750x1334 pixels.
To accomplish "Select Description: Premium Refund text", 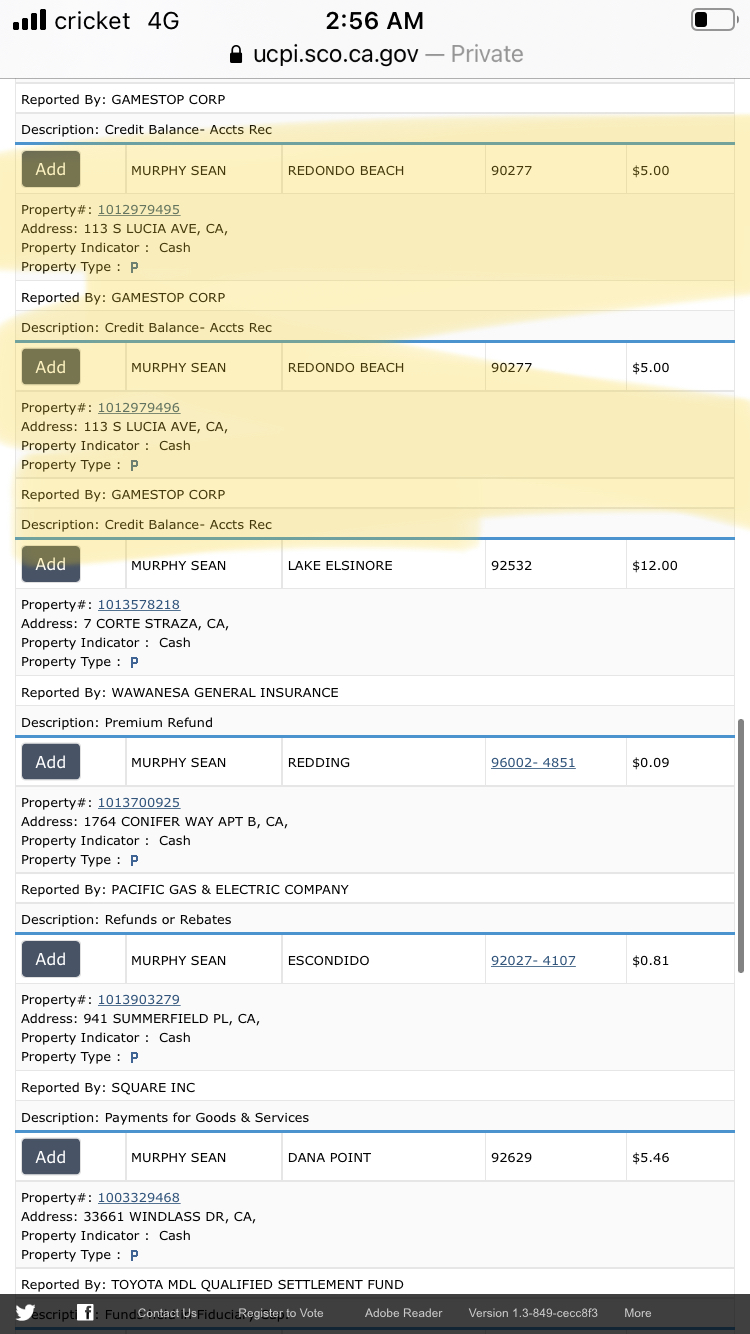I will (117, 722).
